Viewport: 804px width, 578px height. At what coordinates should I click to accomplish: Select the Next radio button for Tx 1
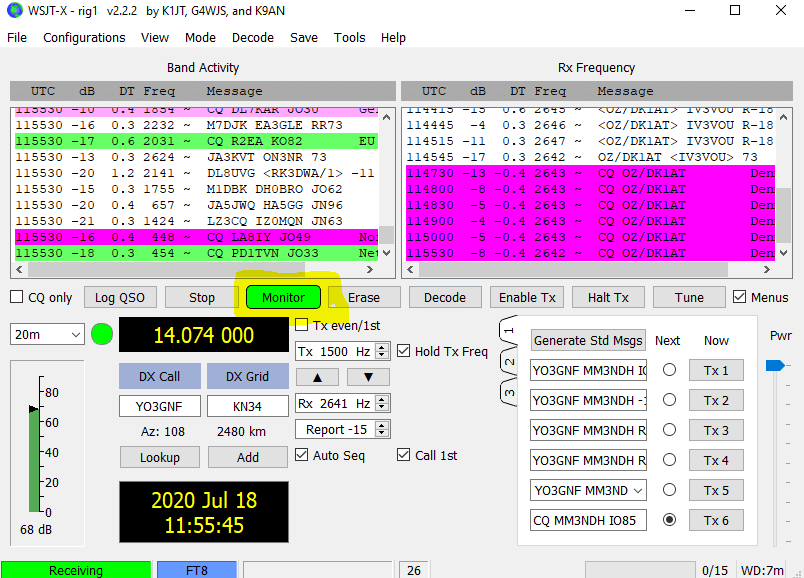pyautogui.click(x=669, y=370)
